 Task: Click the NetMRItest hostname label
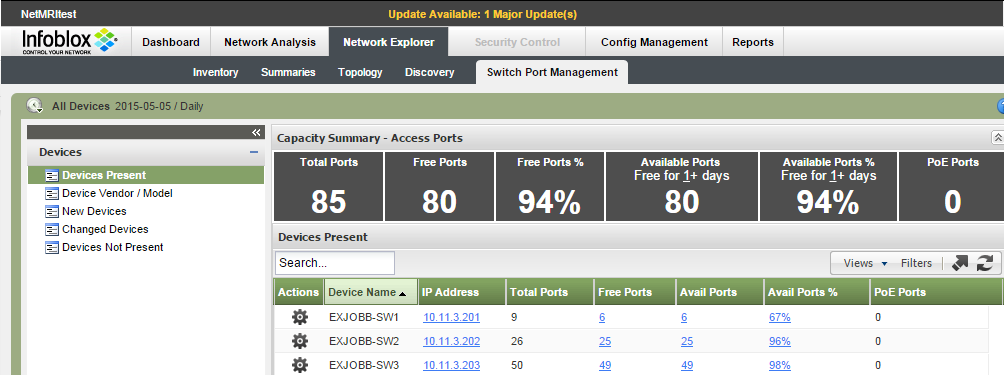[x=49, y=14]
